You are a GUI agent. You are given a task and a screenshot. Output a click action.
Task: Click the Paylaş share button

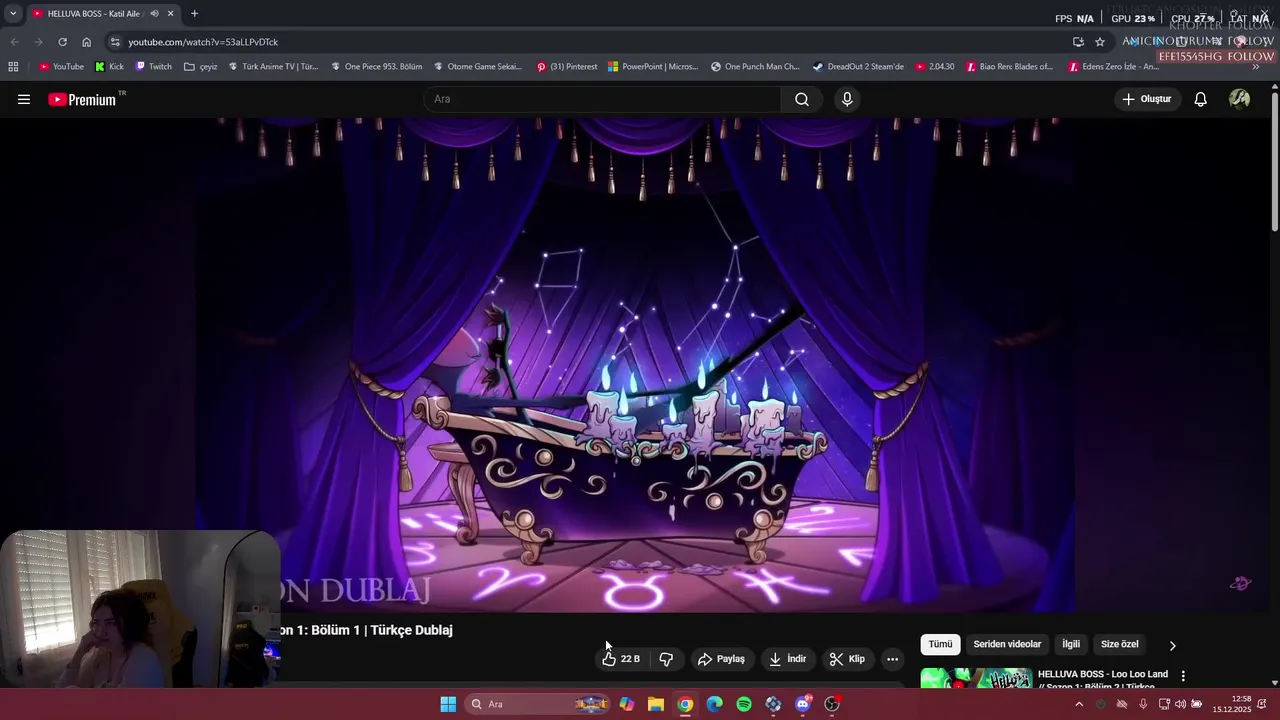[721, 659]
